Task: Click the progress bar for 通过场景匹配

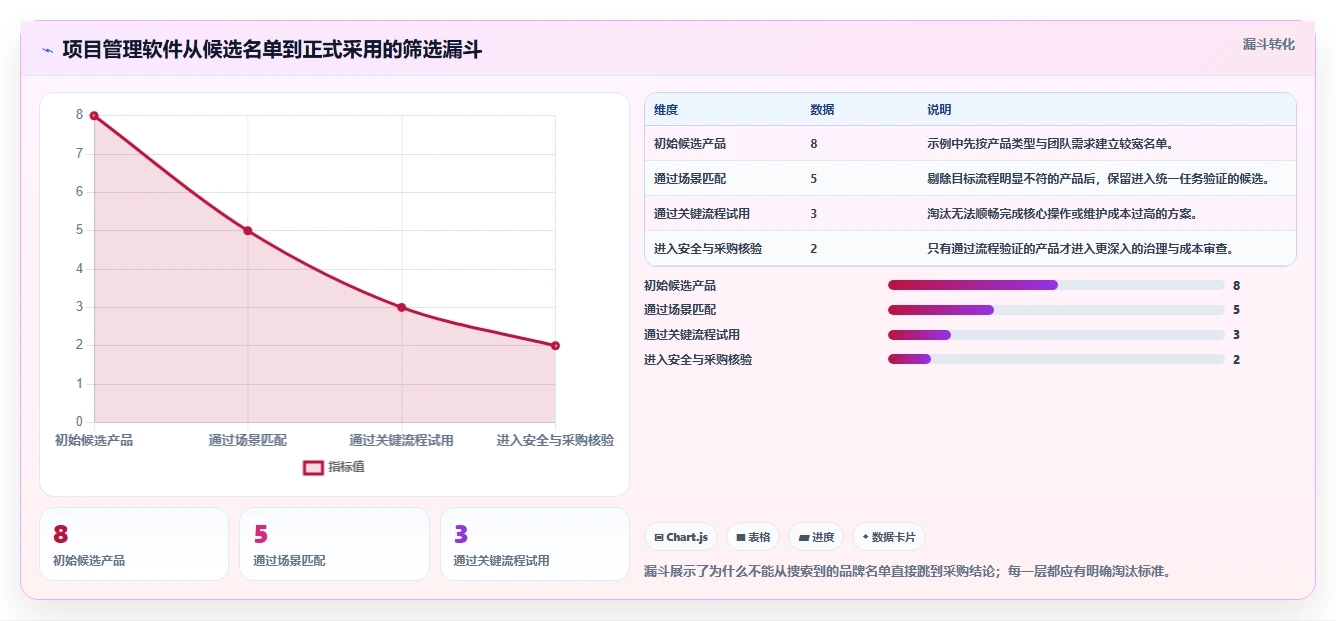Action: (1056, 310)
